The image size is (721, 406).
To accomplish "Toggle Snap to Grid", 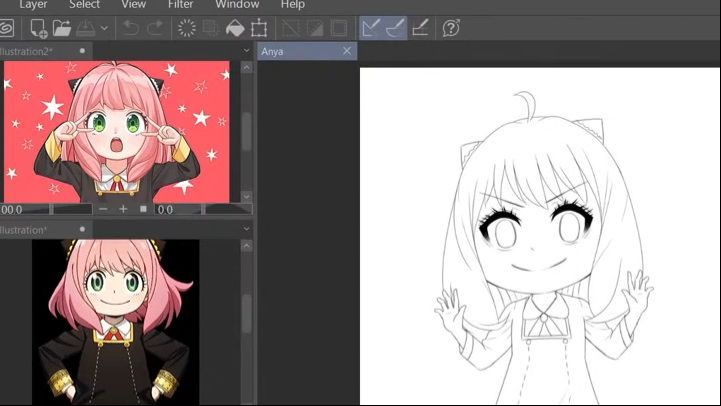I will (x=420, y=29).
